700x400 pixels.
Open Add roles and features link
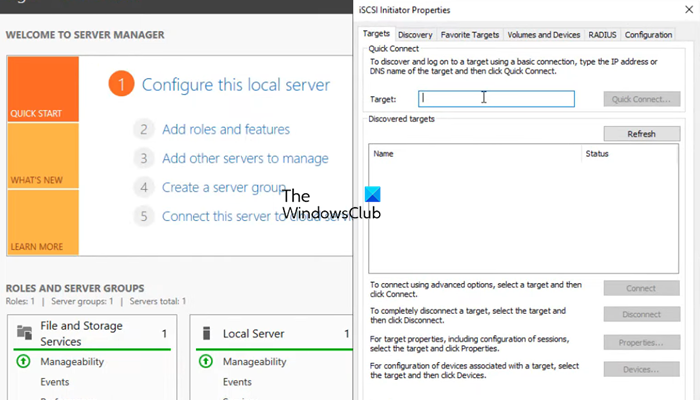coord(226,129)
